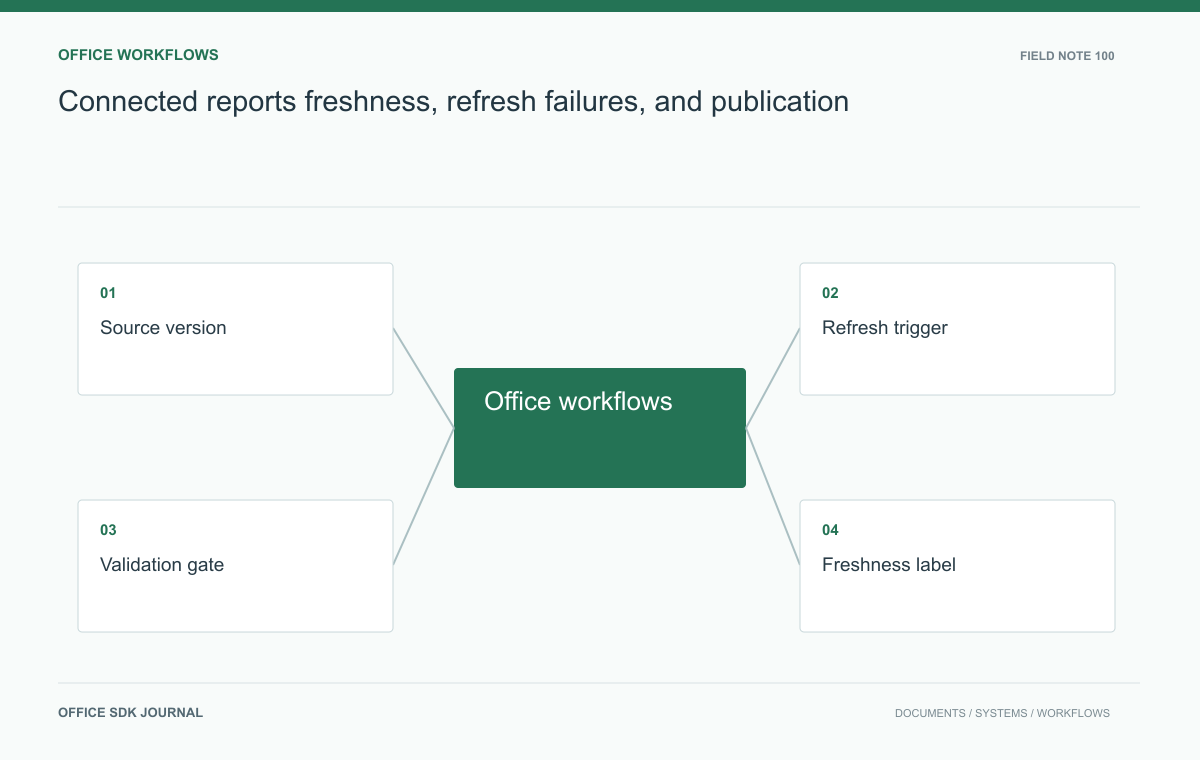This screenshot has height=760, width=1200.
Task: Click the green 'Office workflows' center box
Action: [600, 428]
